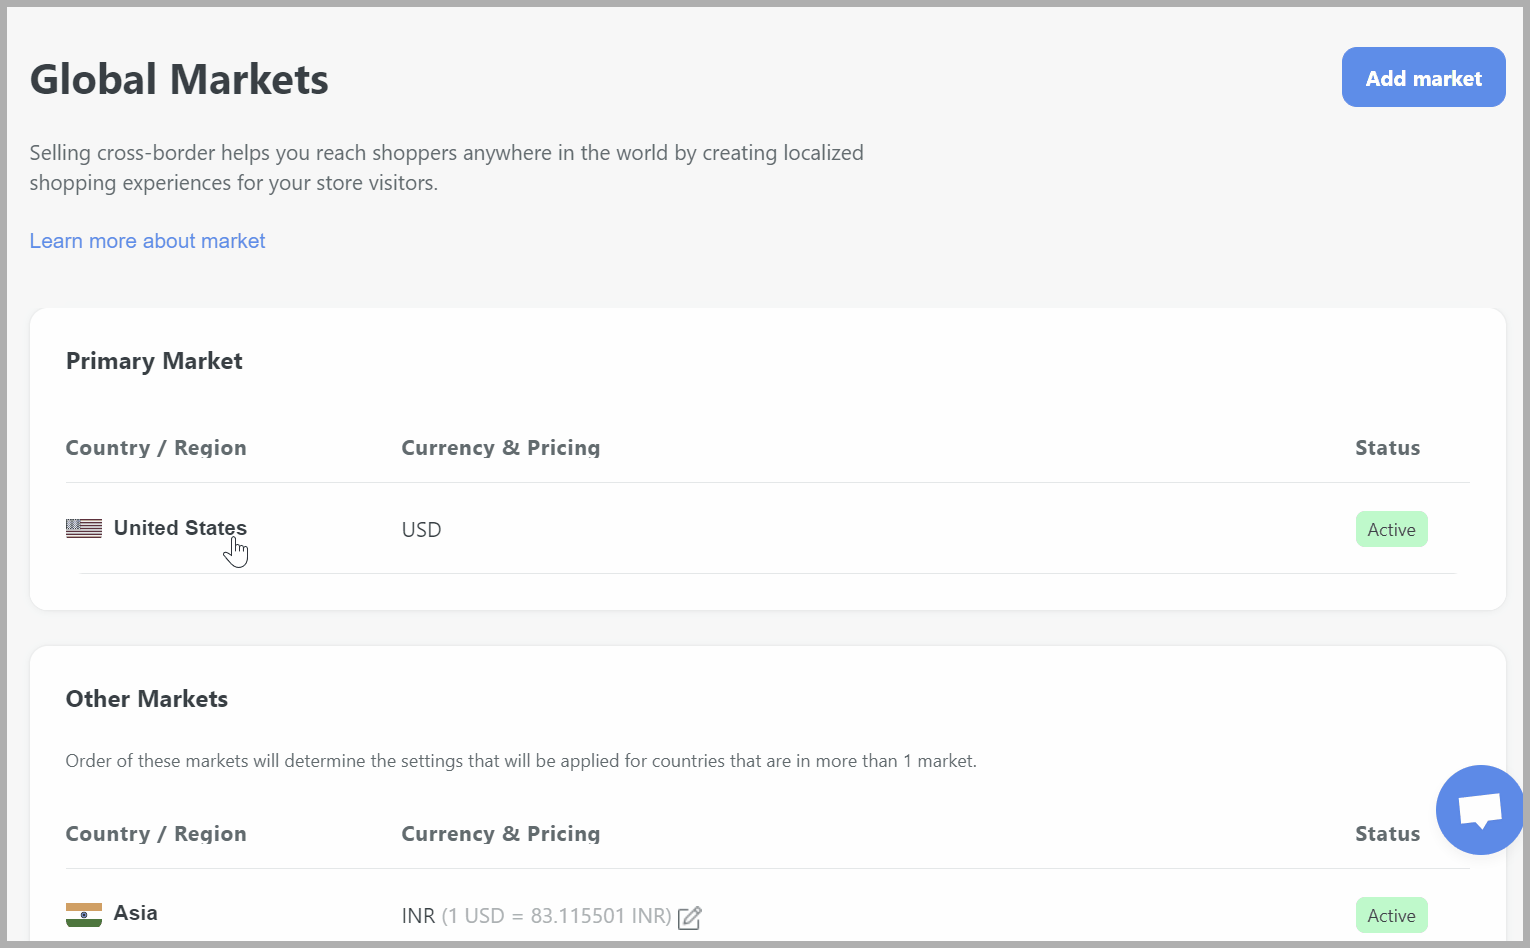Click the market order explanation text
The height and width of the screenshot is (948, 1530).
521,761
